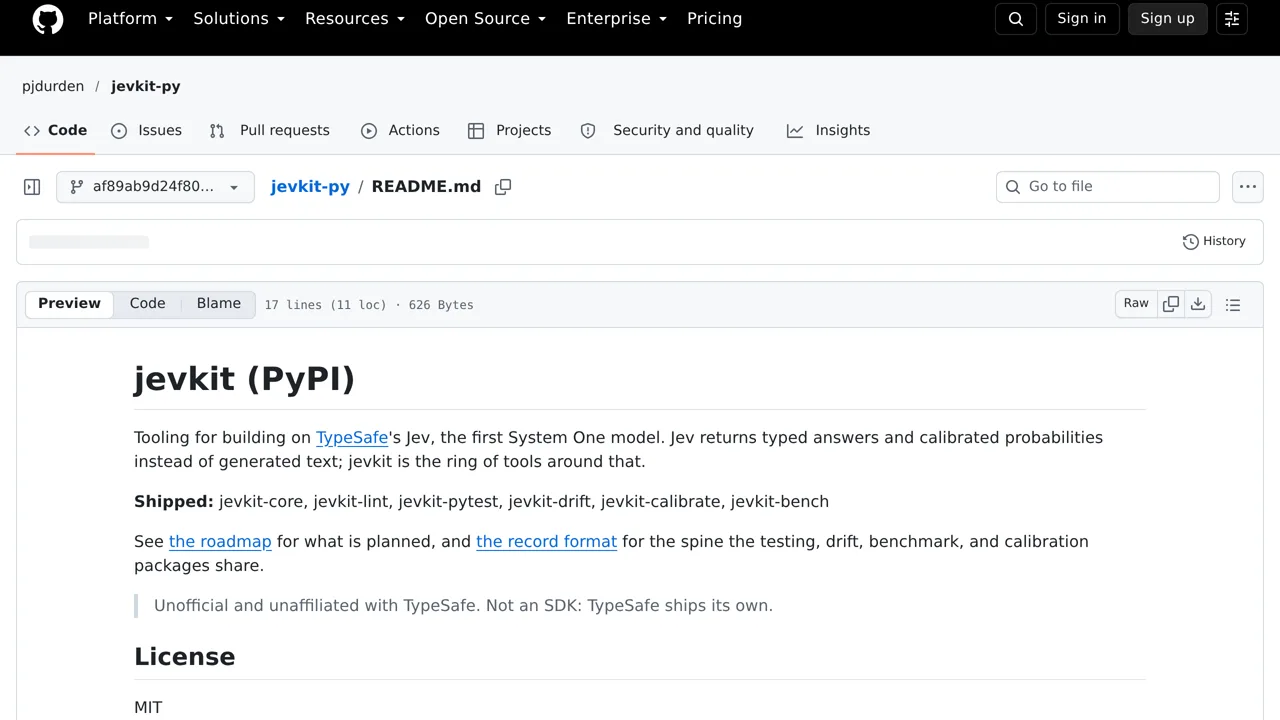
Task: Switch to the Preview view
Action: 69,304
